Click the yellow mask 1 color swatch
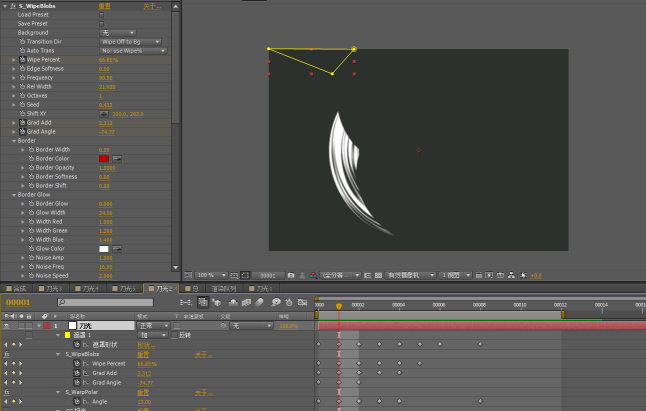Image resolution: width=646 pixels, height=411 pixels. pos(68,335)
